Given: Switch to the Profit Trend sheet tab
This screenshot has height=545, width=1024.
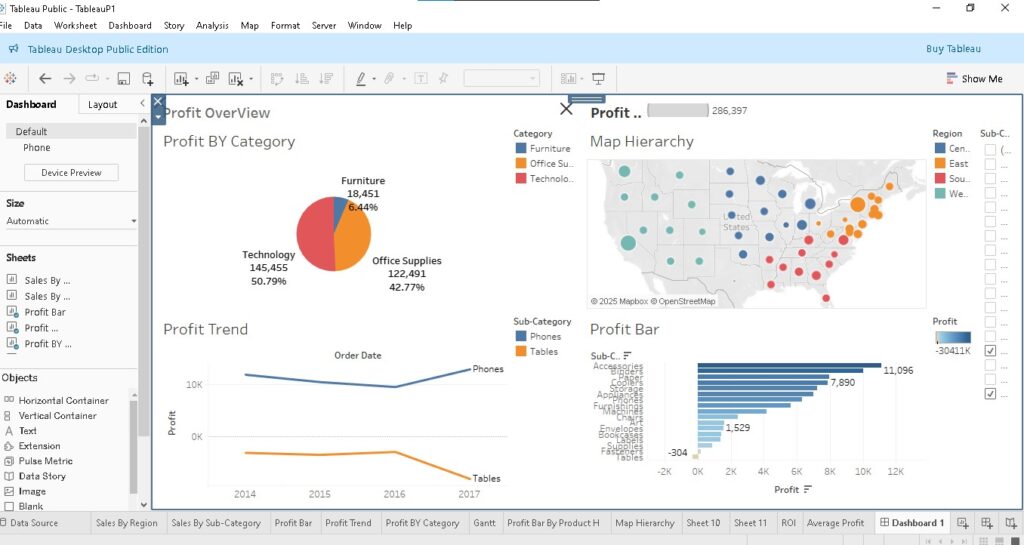Looking at the screenshot, I should tap(348, 523).
